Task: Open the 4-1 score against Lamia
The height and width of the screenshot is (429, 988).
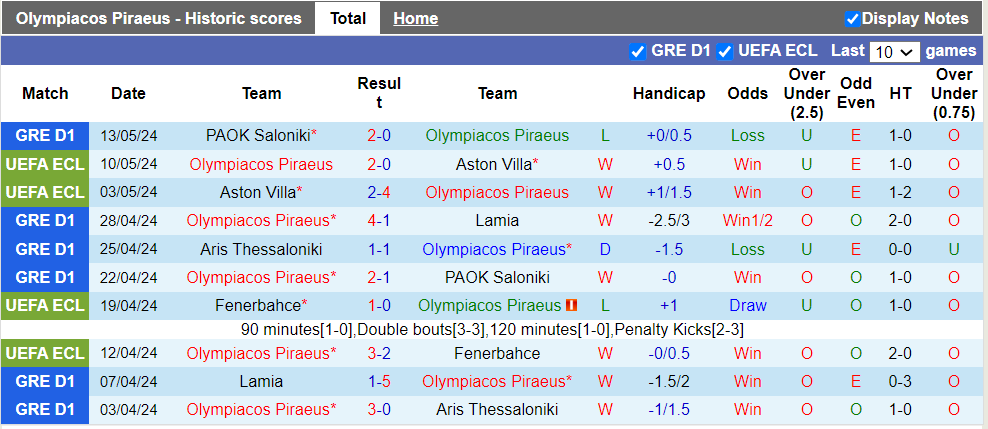Action: 379,220
